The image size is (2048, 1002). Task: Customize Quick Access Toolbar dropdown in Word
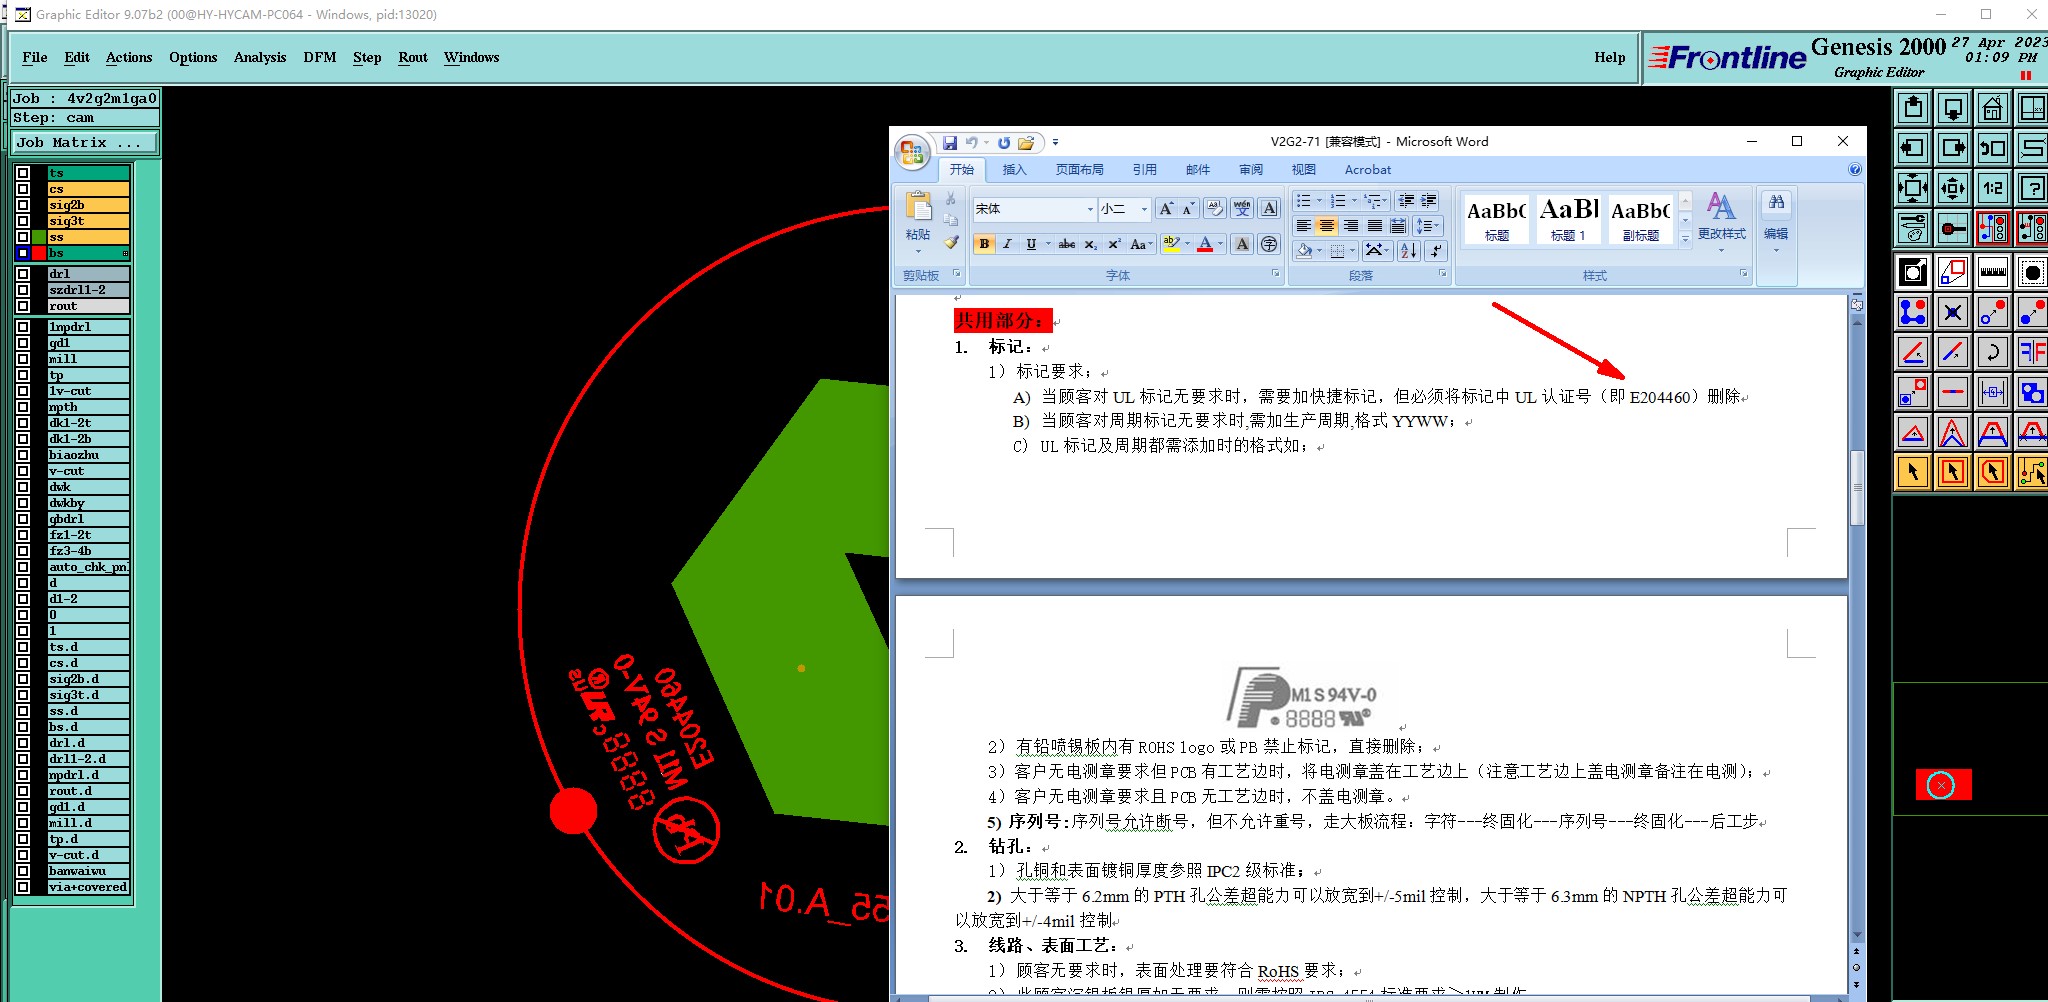[1055, 143]
